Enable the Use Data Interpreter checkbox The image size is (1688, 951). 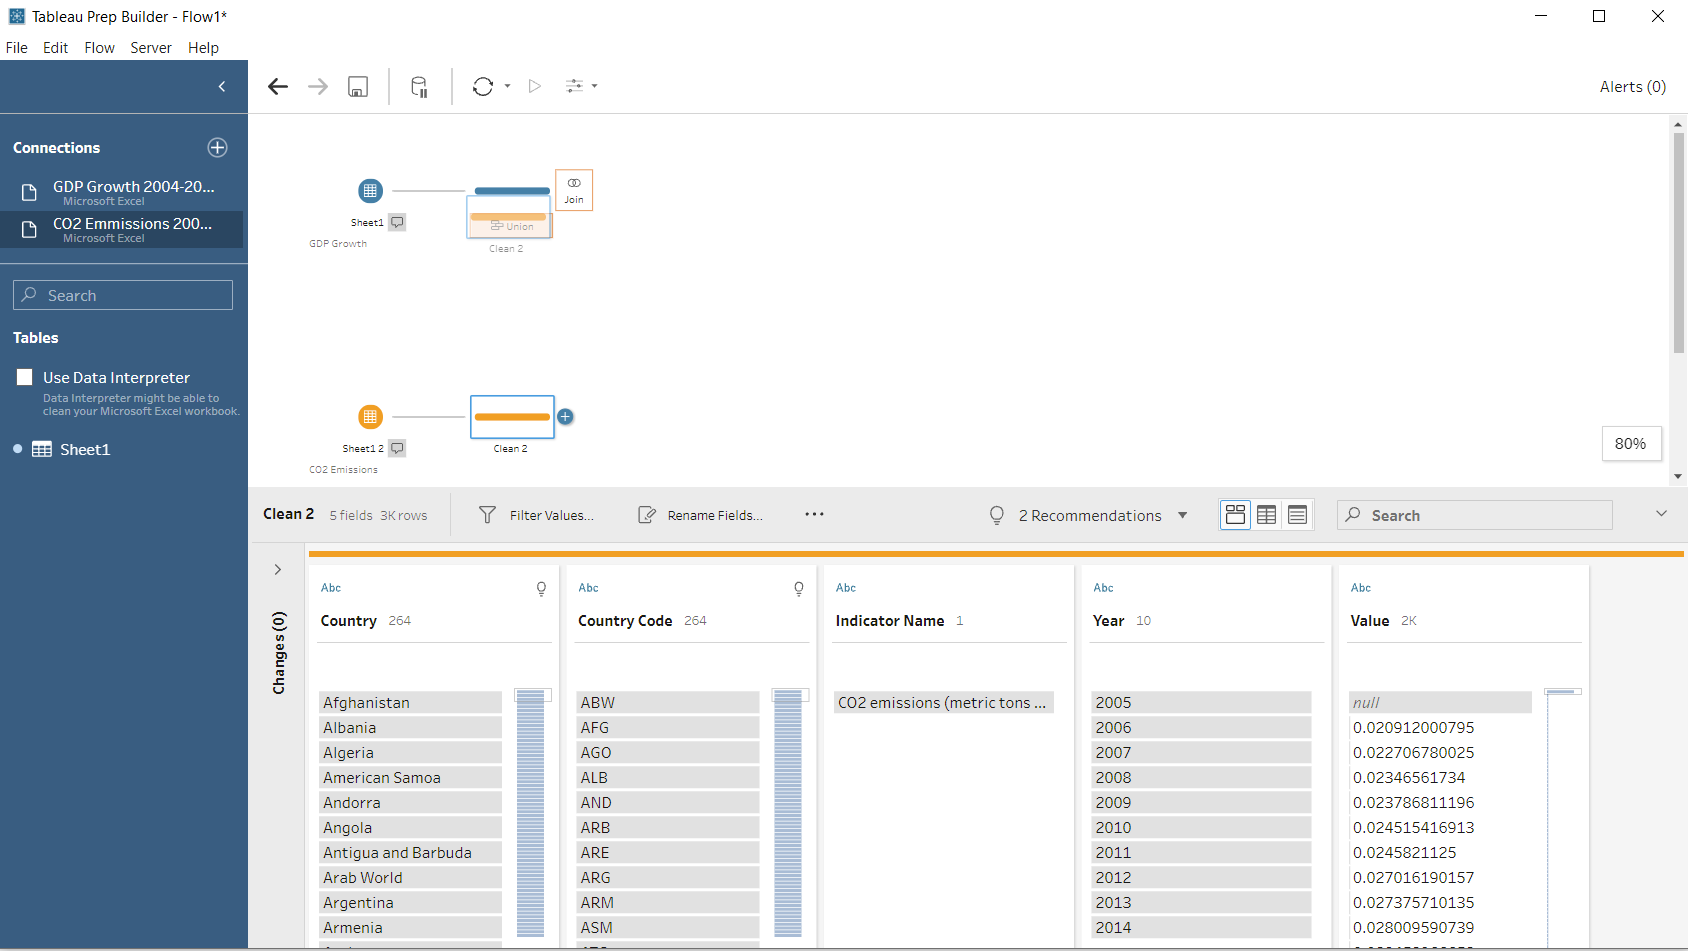(x=25, y=377)
